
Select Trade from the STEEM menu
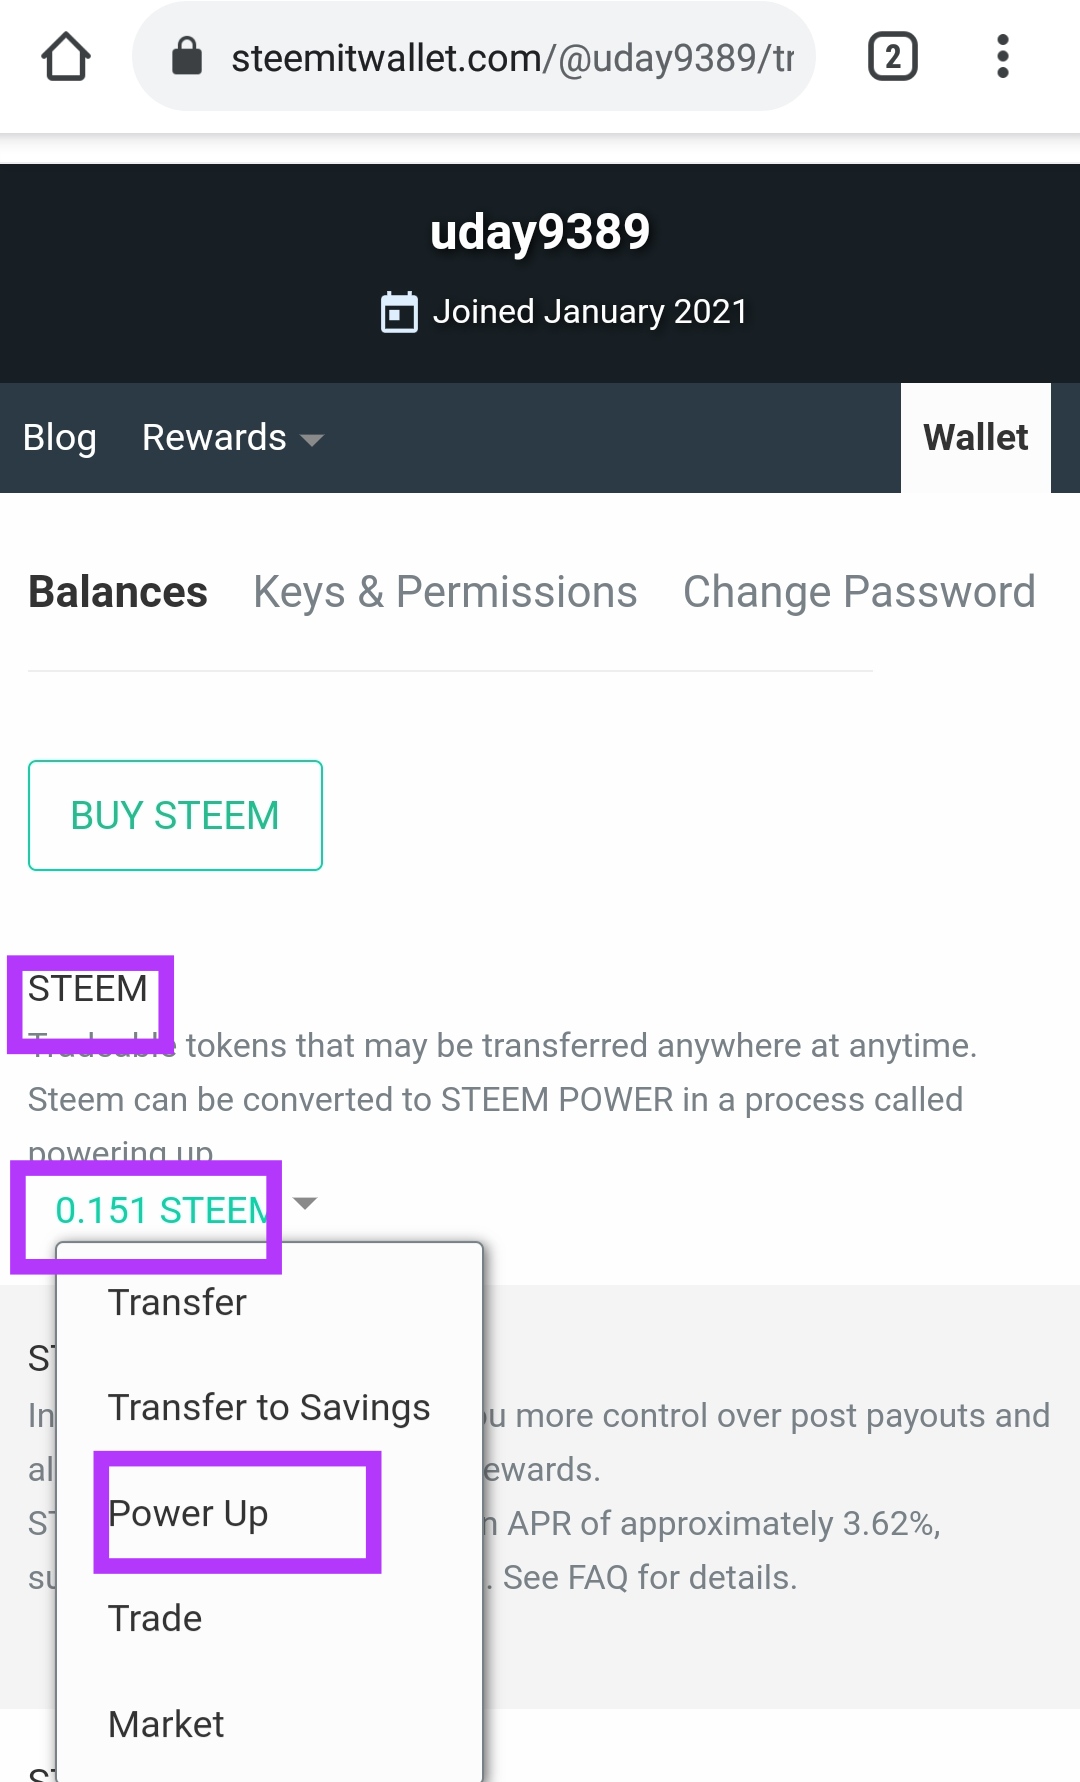click(x=155, y=1618)
